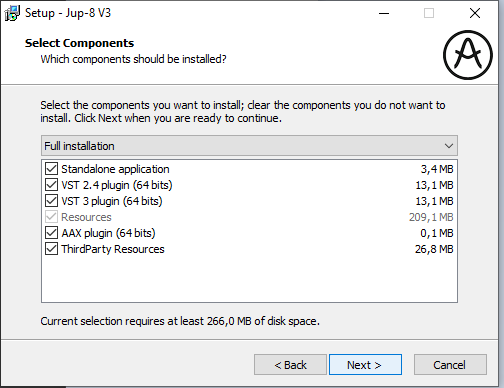
Task: Disable ThirdParty Resources component
Action: click(x=51, y=249)
